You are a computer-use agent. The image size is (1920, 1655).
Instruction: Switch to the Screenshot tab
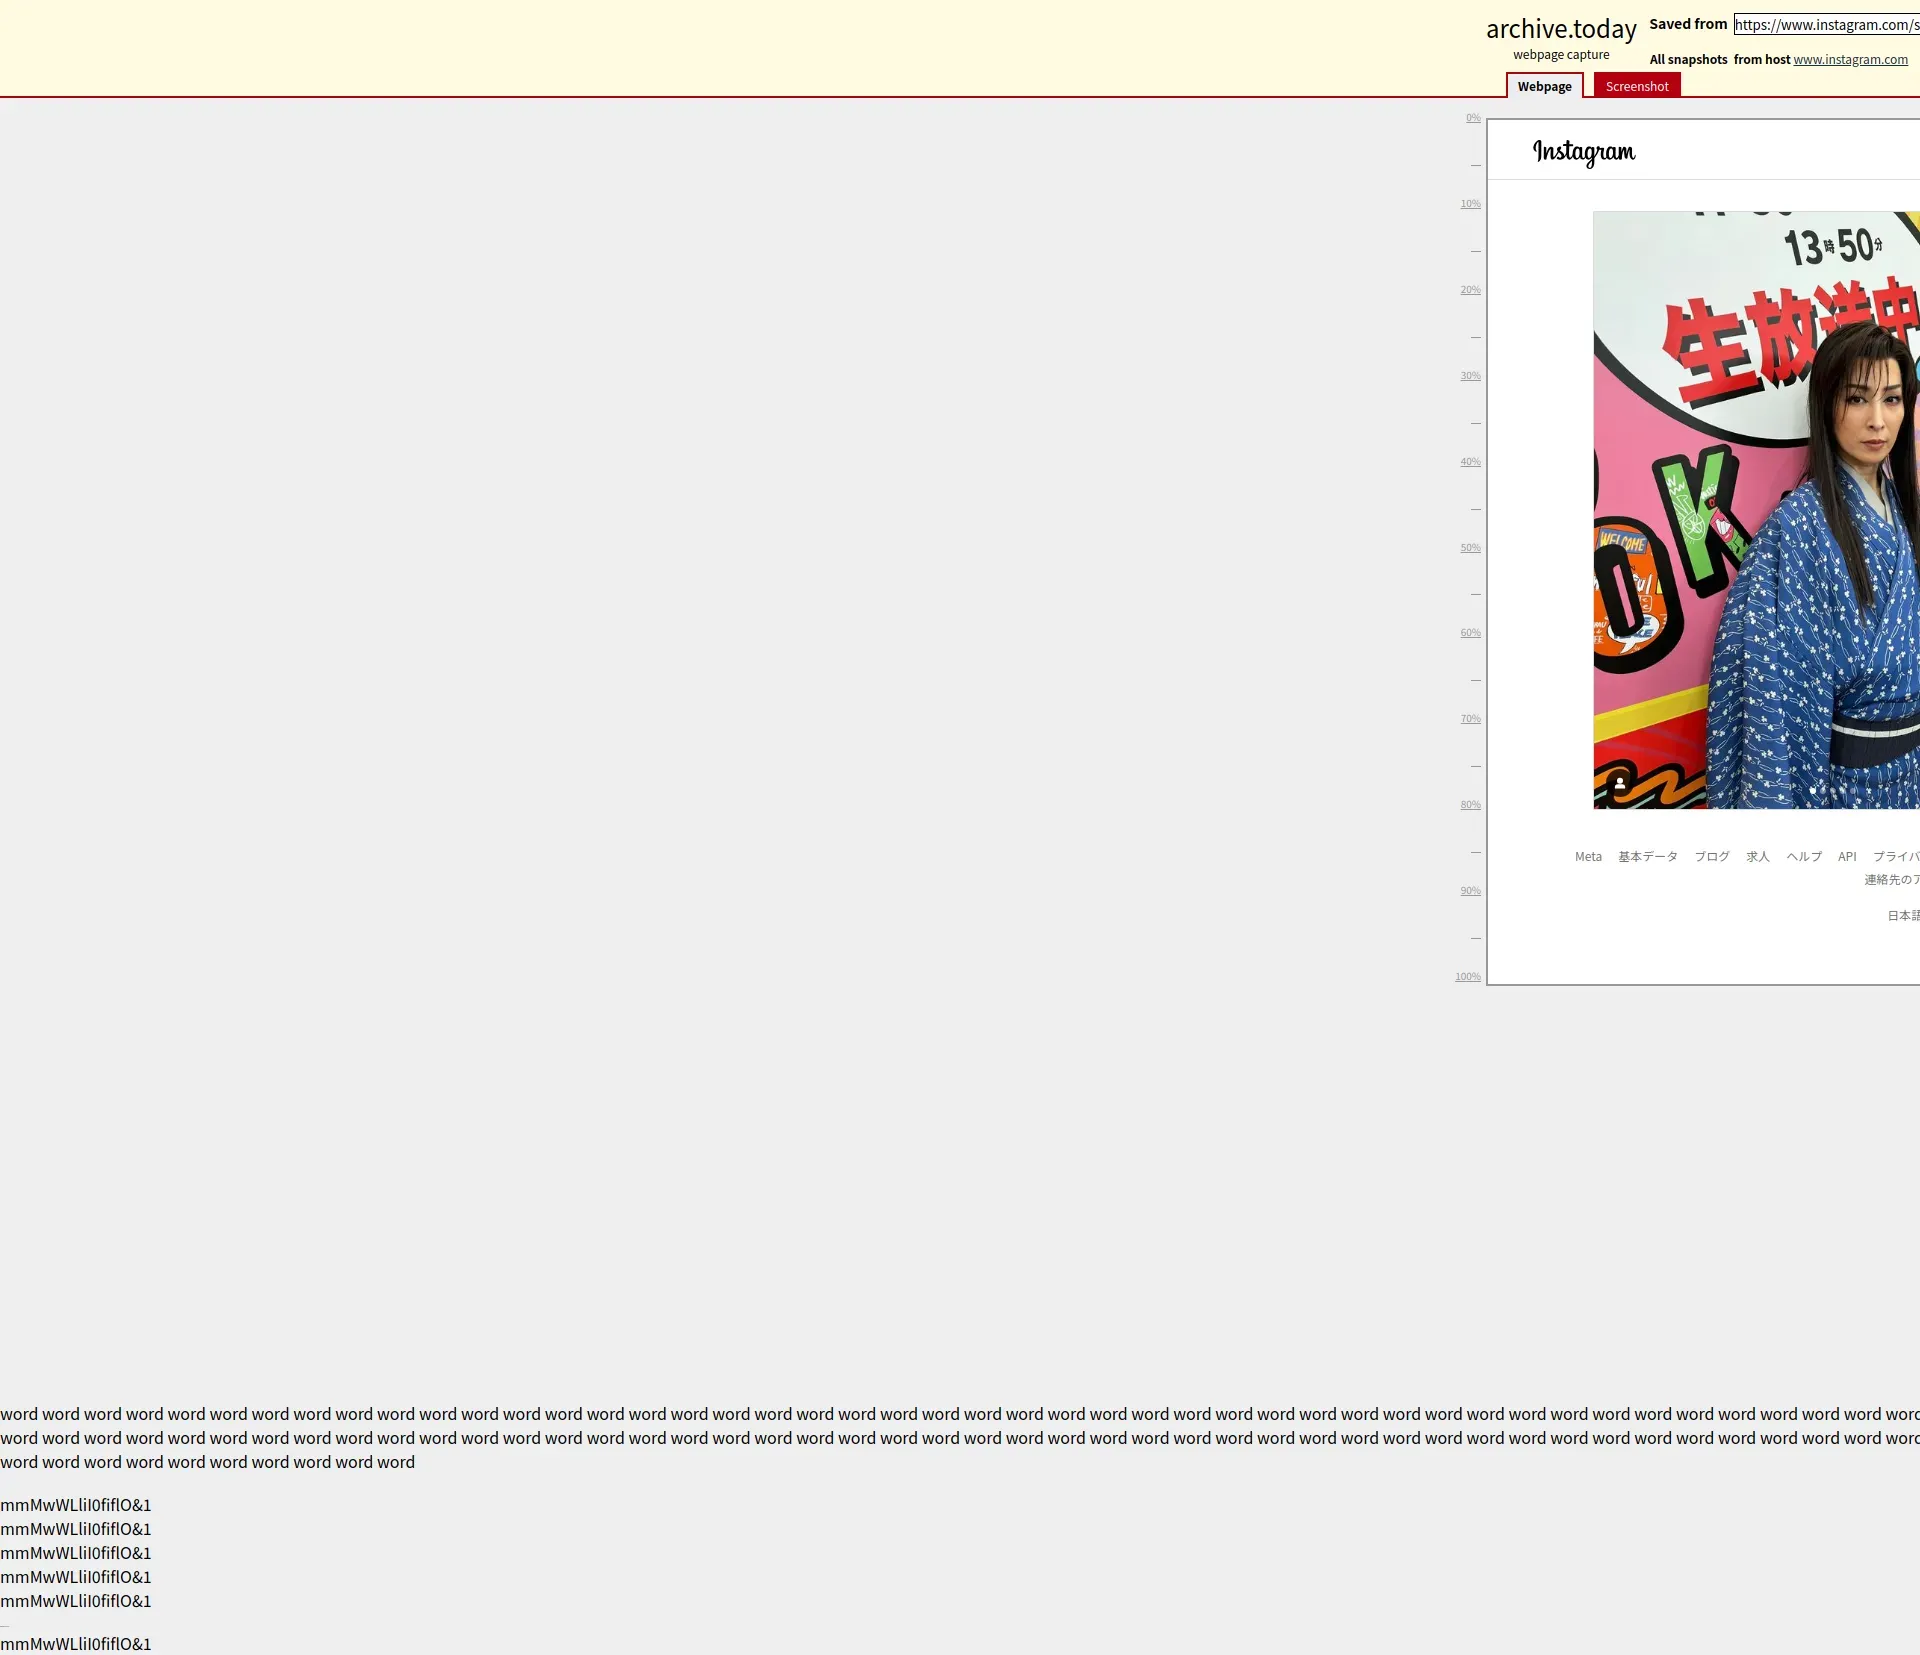click(x=1637, y=86)
